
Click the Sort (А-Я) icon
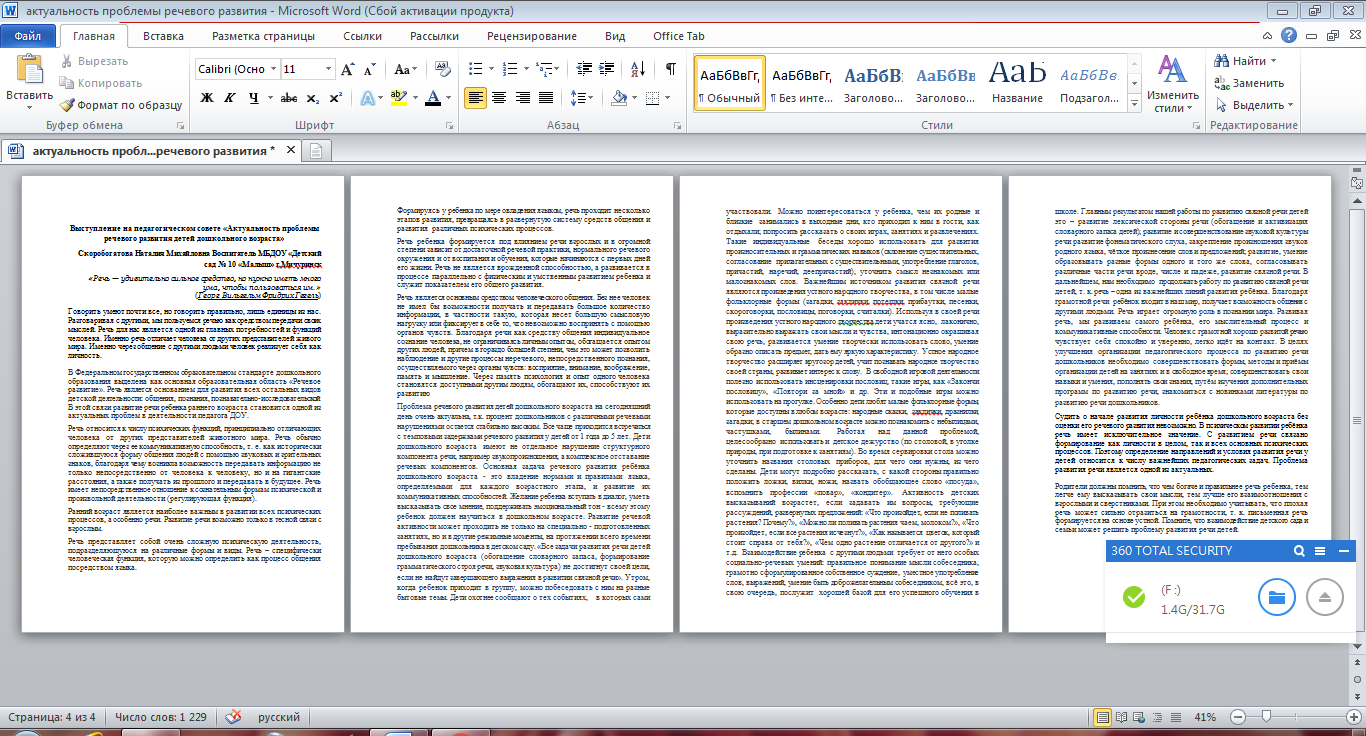[x=640, y=70]
